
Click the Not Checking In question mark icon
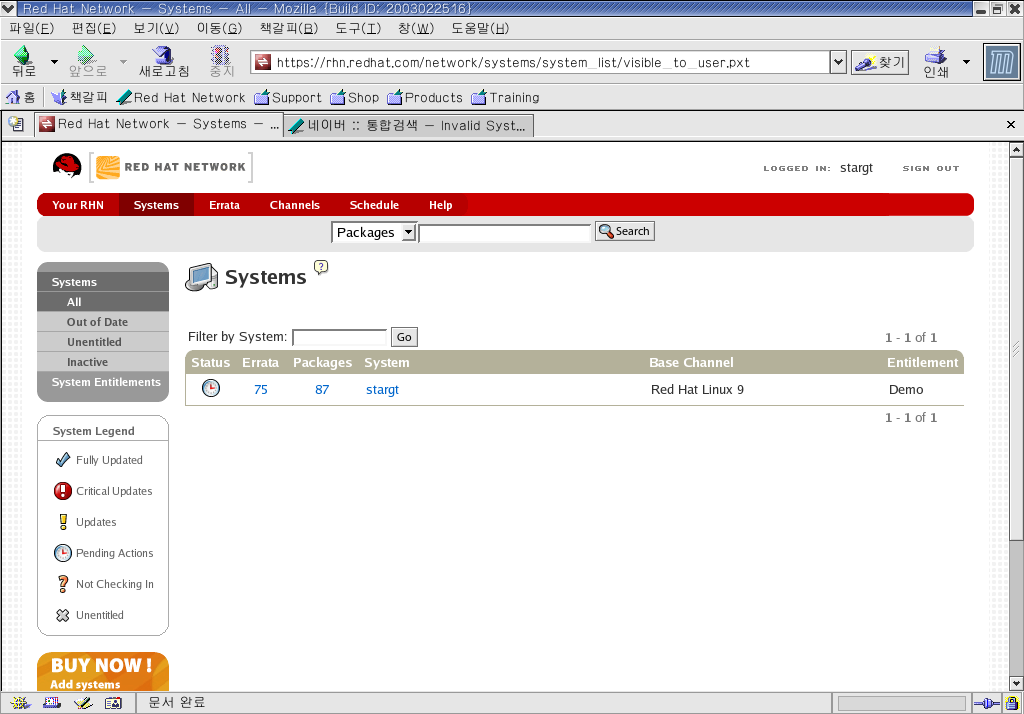point(63,583)
